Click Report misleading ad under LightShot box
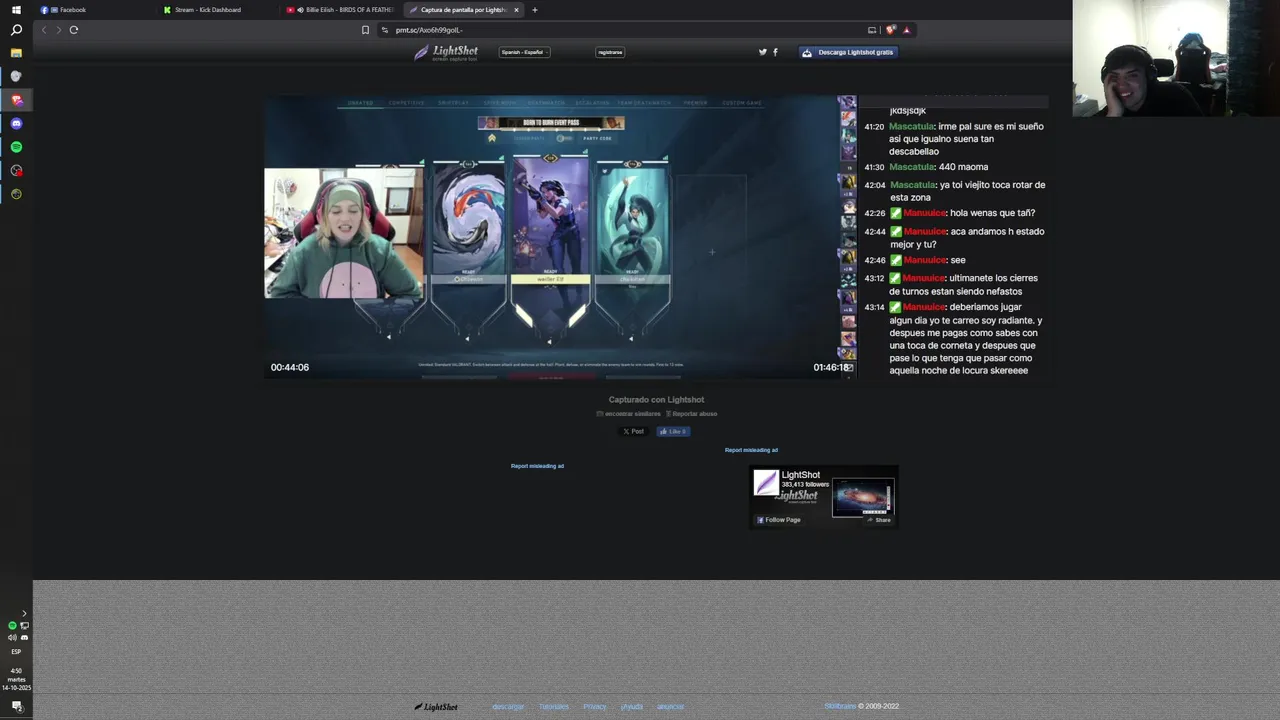Viewport: 1280px width, 720px height. pos(751,450)
